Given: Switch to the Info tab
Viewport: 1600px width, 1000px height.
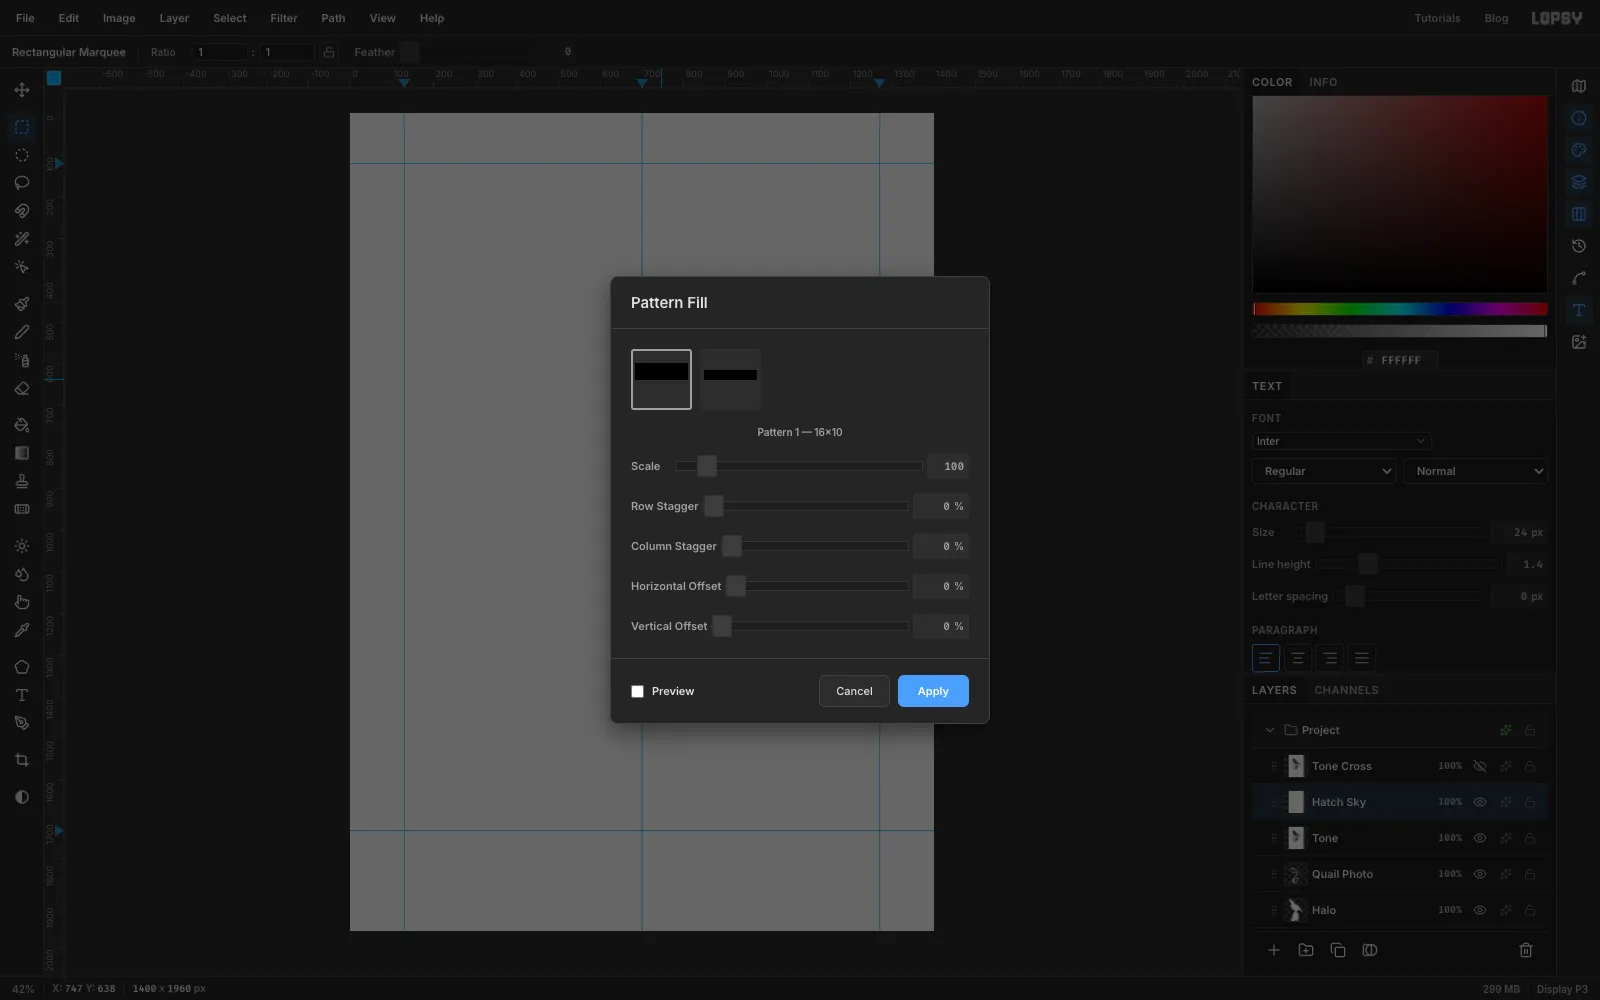Looking at the screenshot, I should point(1323,82).
